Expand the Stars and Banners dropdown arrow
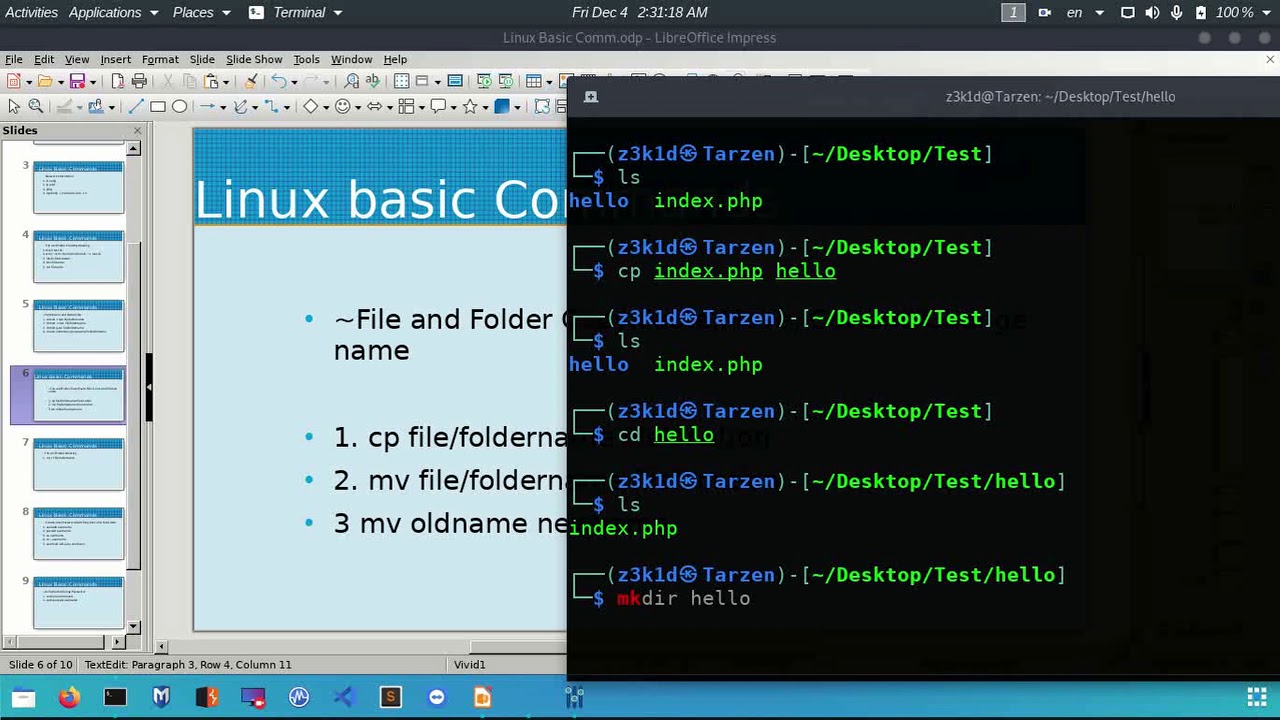 tap(485, 107)
